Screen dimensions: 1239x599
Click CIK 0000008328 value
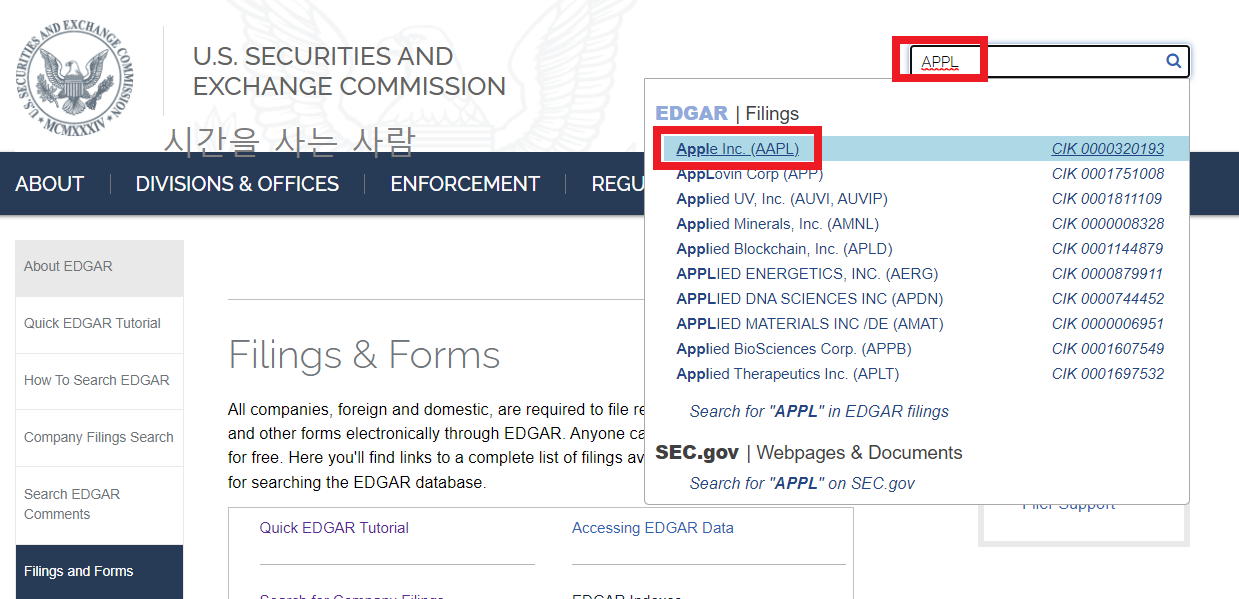1108,224
